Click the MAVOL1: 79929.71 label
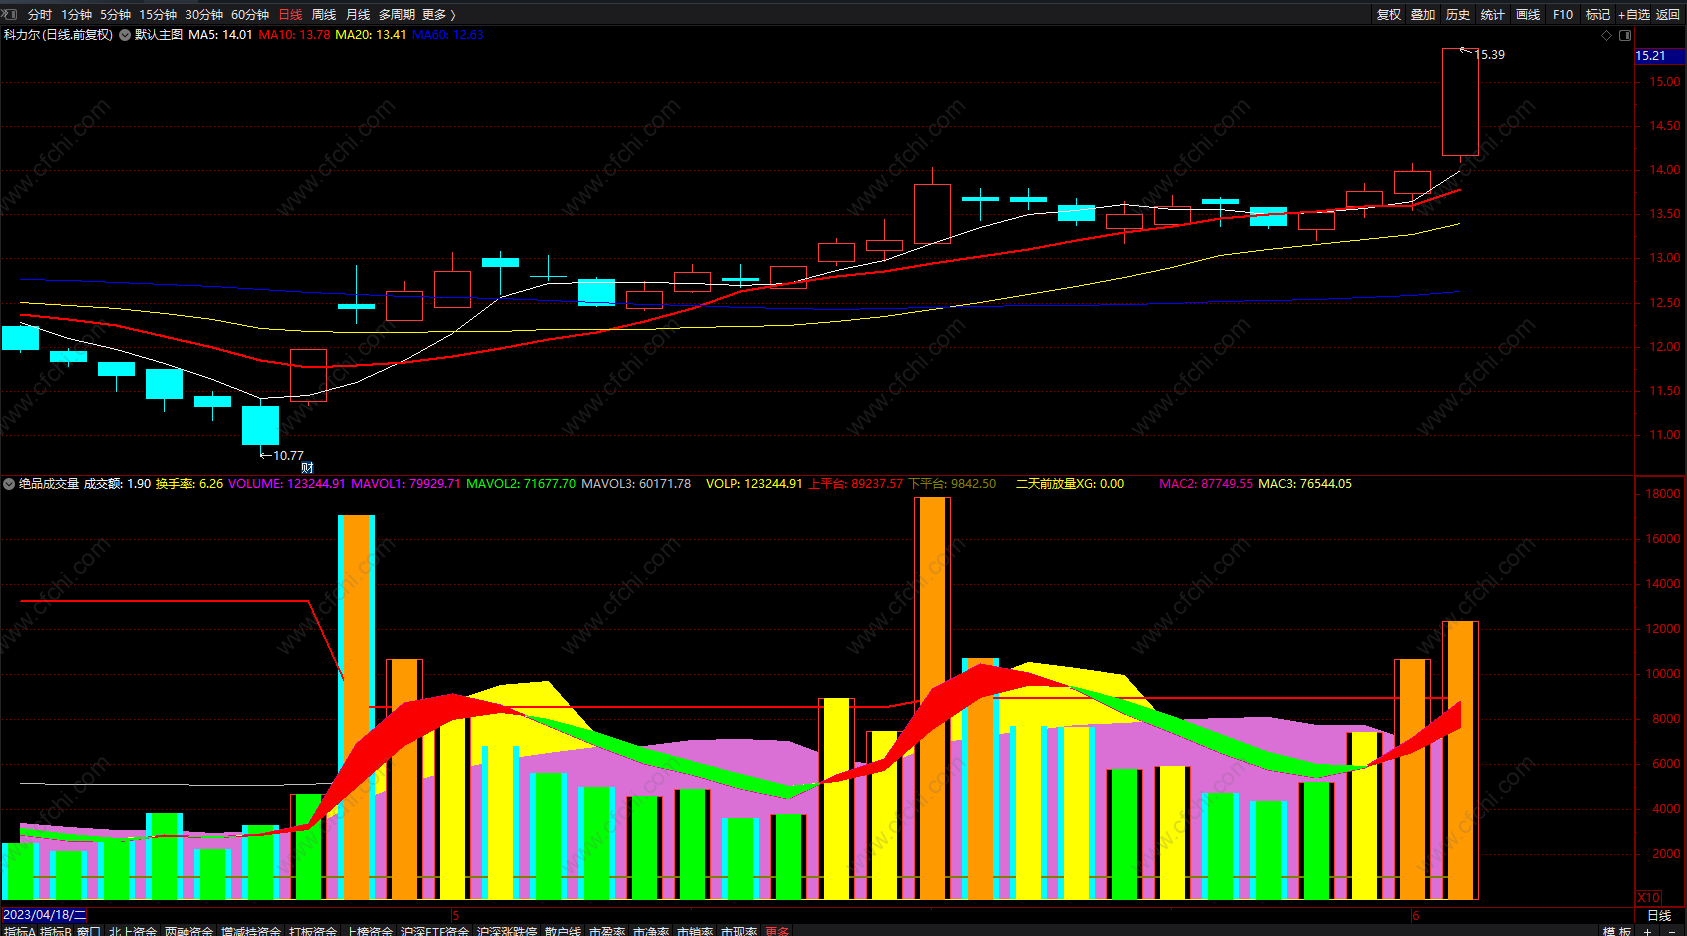The image size is (1687, 936). (x=406, y=484)
